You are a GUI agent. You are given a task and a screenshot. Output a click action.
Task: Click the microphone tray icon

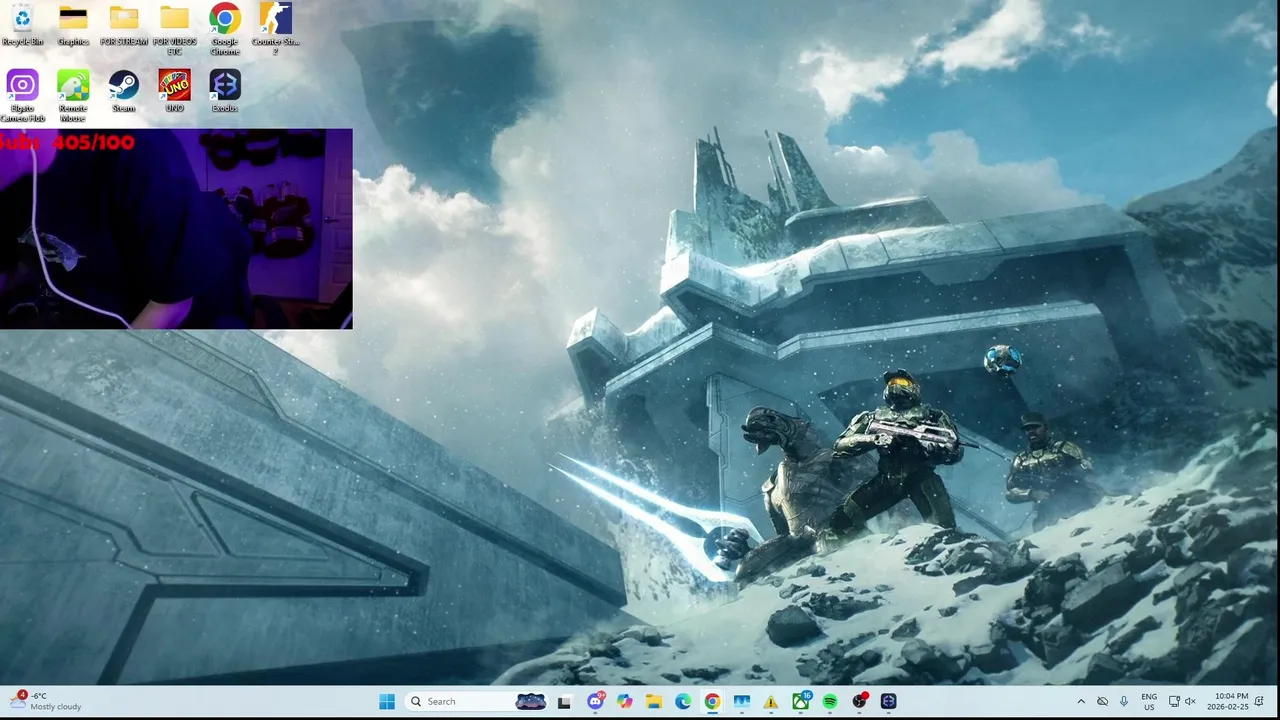click(1124, 701)
